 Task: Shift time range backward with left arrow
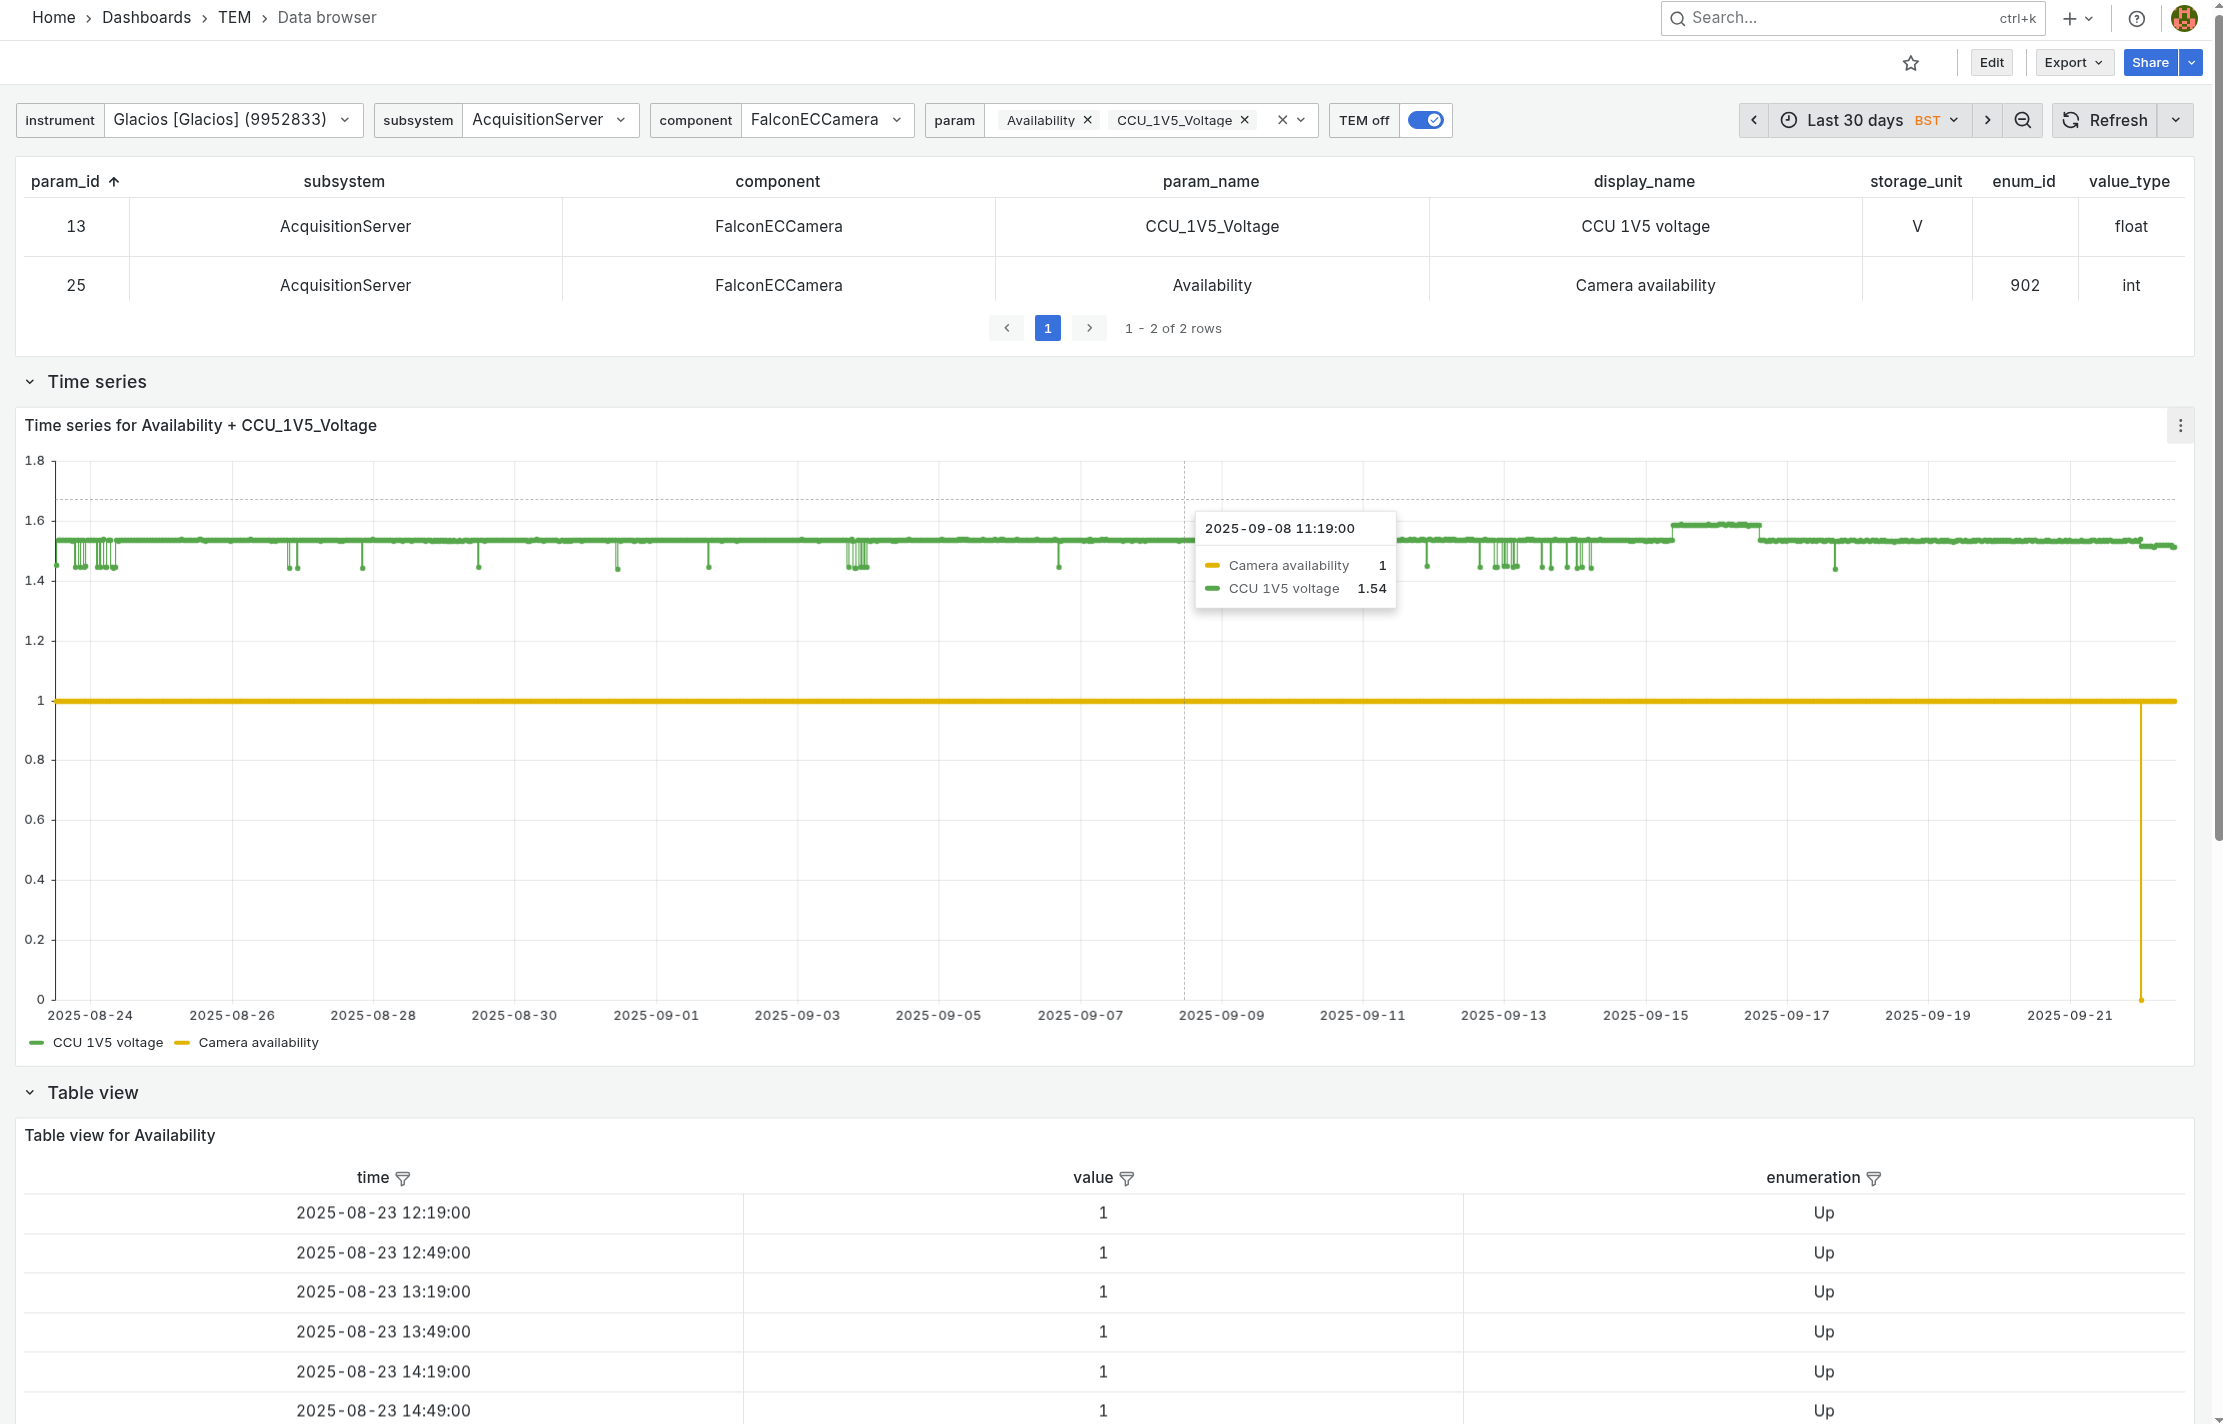point(1754,120)
